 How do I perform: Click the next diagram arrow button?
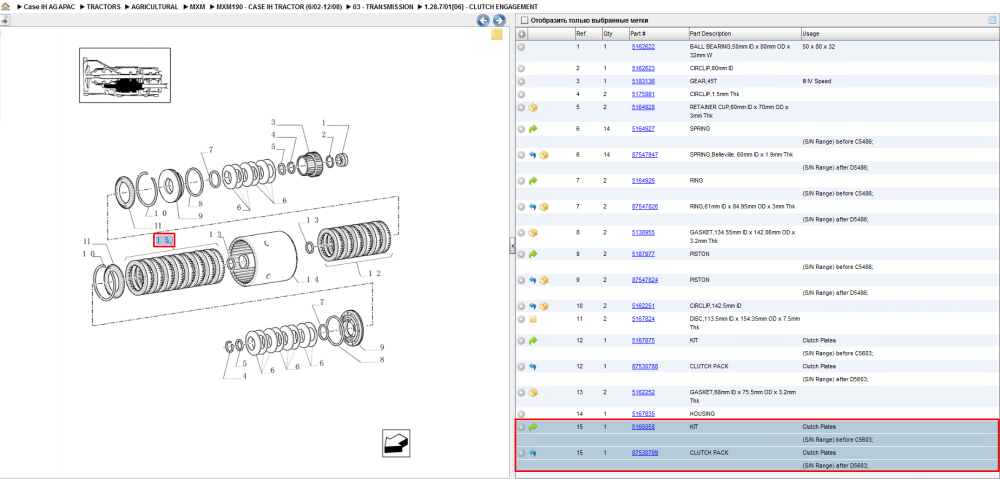[499, 20]
